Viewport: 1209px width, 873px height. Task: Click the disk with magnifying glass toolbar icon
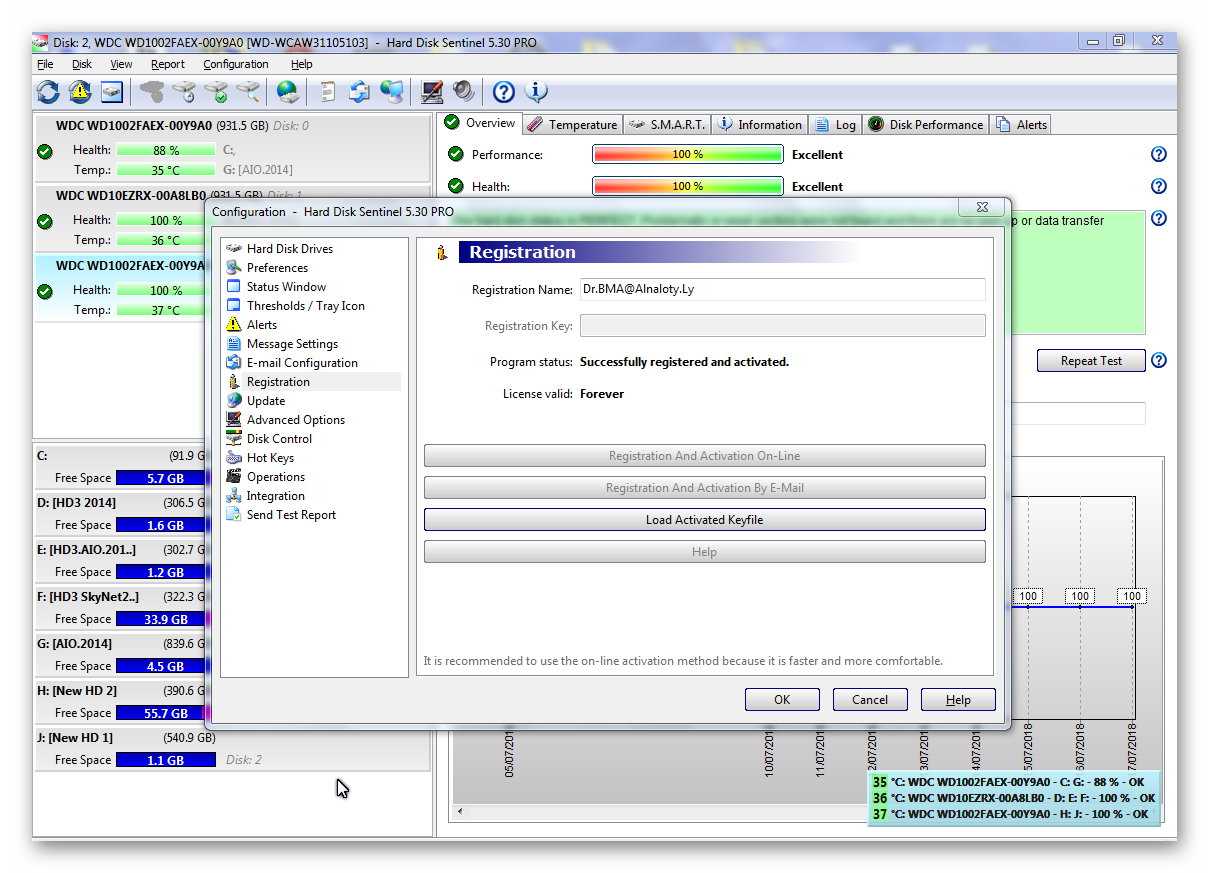pyautogui.click(x=248, y=92)
